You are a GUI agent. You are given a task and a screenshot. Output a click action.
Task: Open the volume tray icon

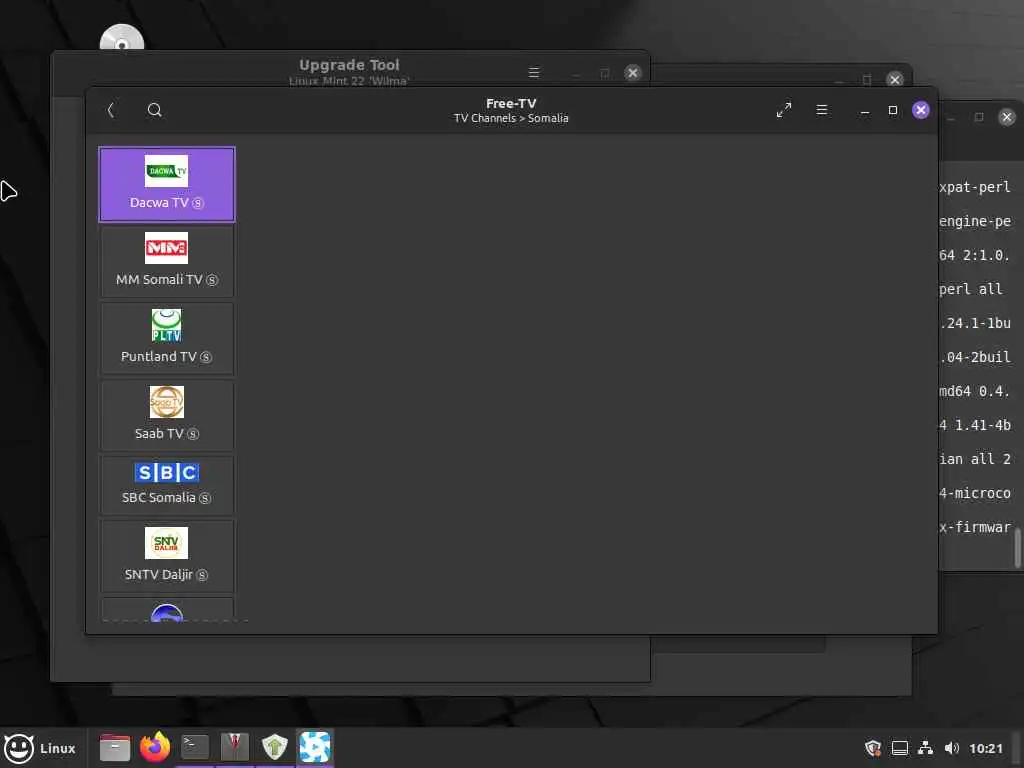coord(952,748)
